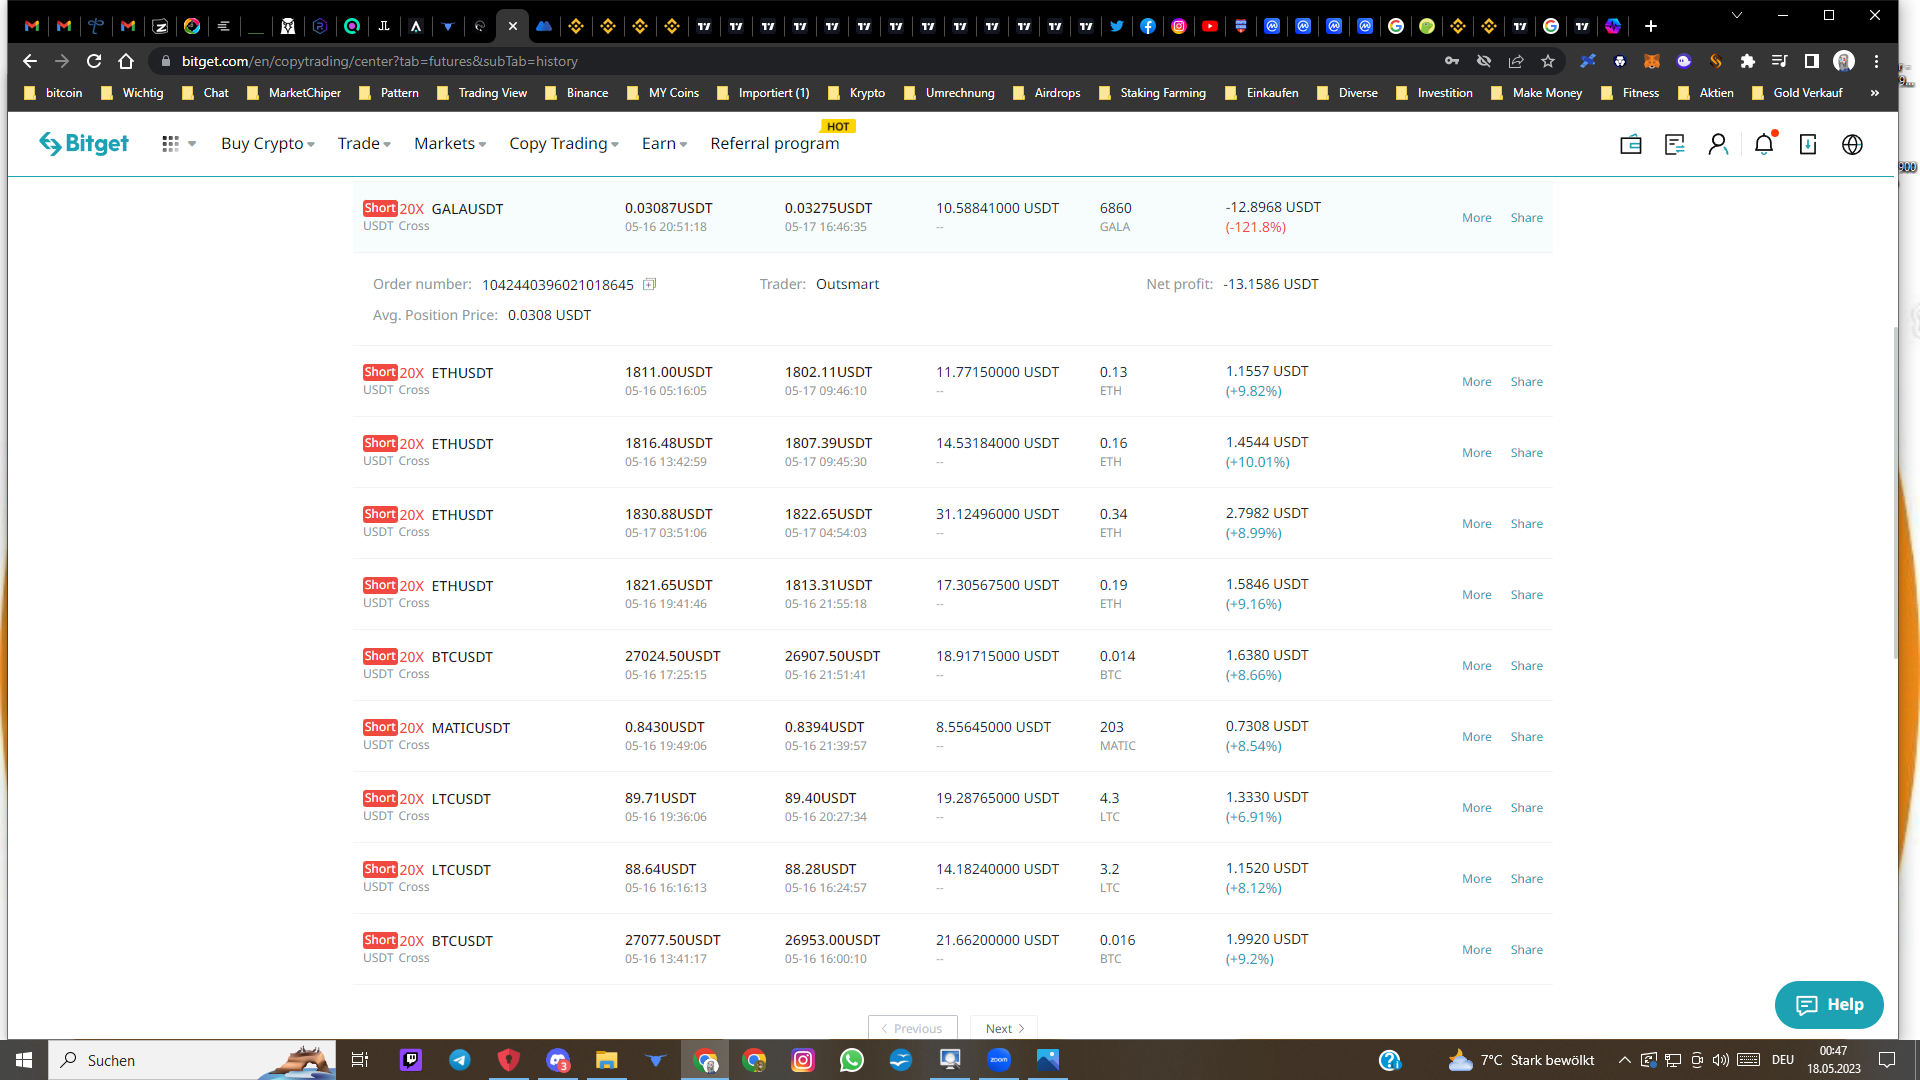Go to browser home page
The height and width of the screenshot is (1080, 1920).
tap(126, 61)
